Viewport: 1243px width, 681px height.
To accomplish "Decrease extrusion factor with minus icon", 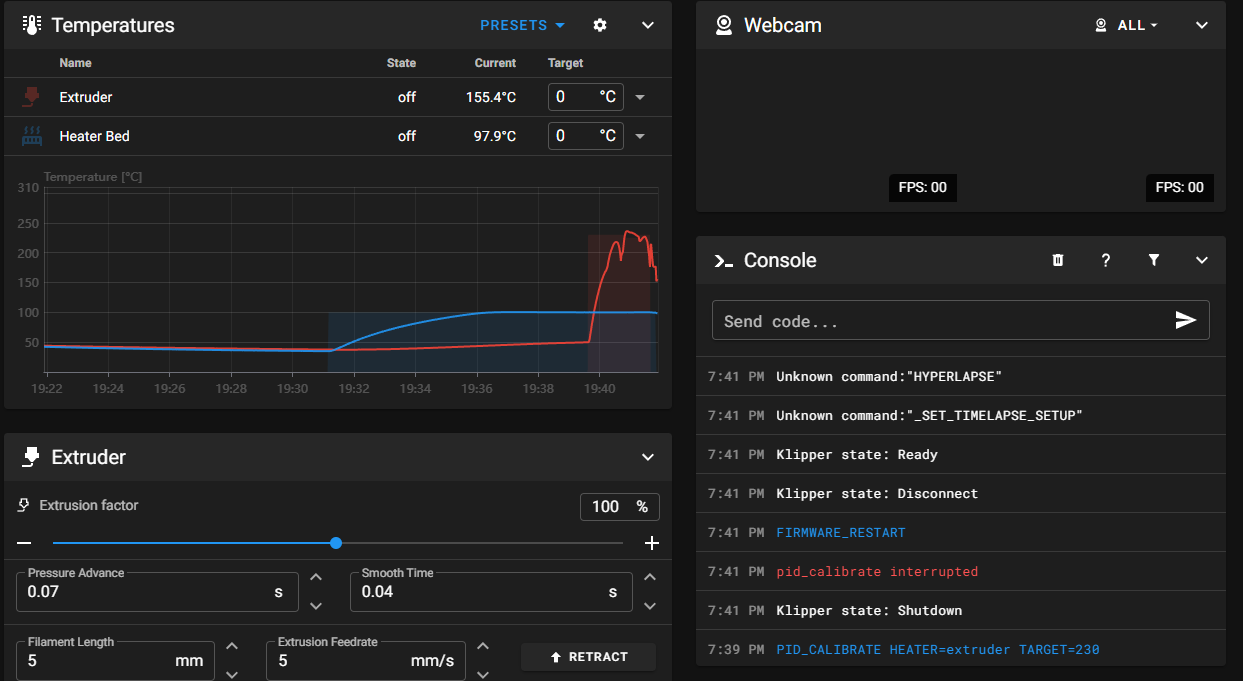I will [x=24, y=543].
